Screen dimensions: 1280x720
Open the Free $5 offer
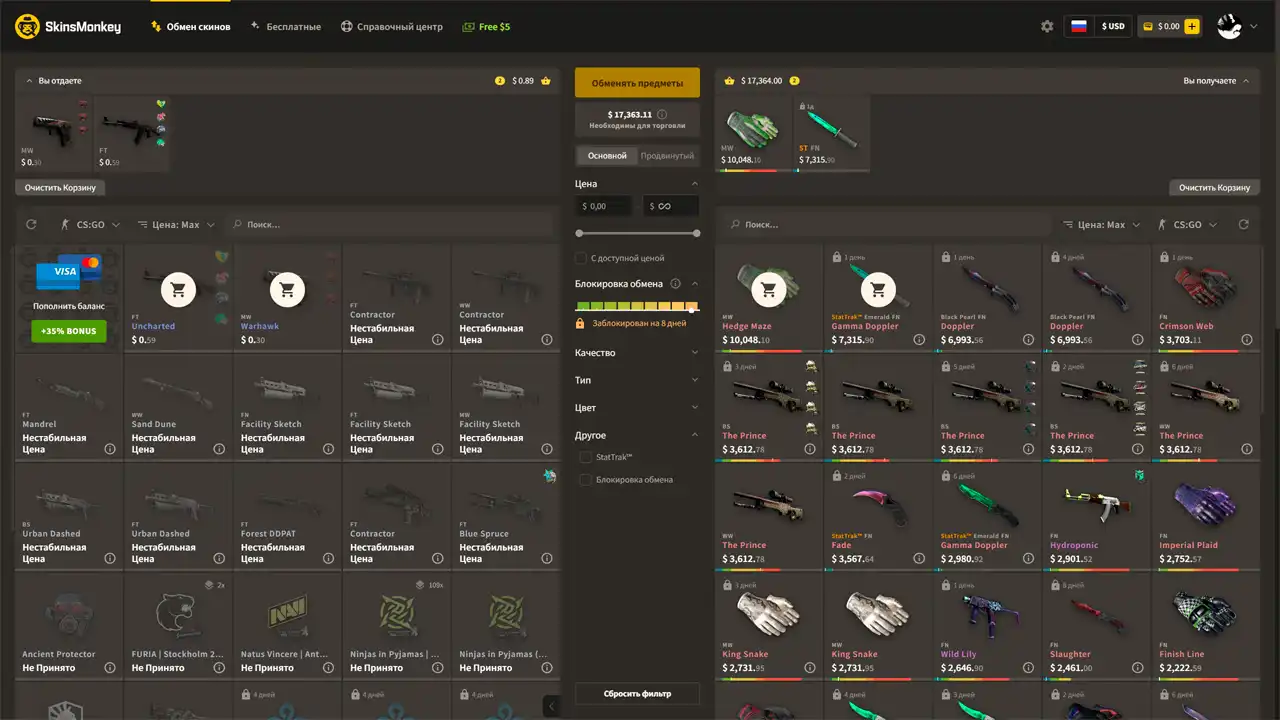486,27
